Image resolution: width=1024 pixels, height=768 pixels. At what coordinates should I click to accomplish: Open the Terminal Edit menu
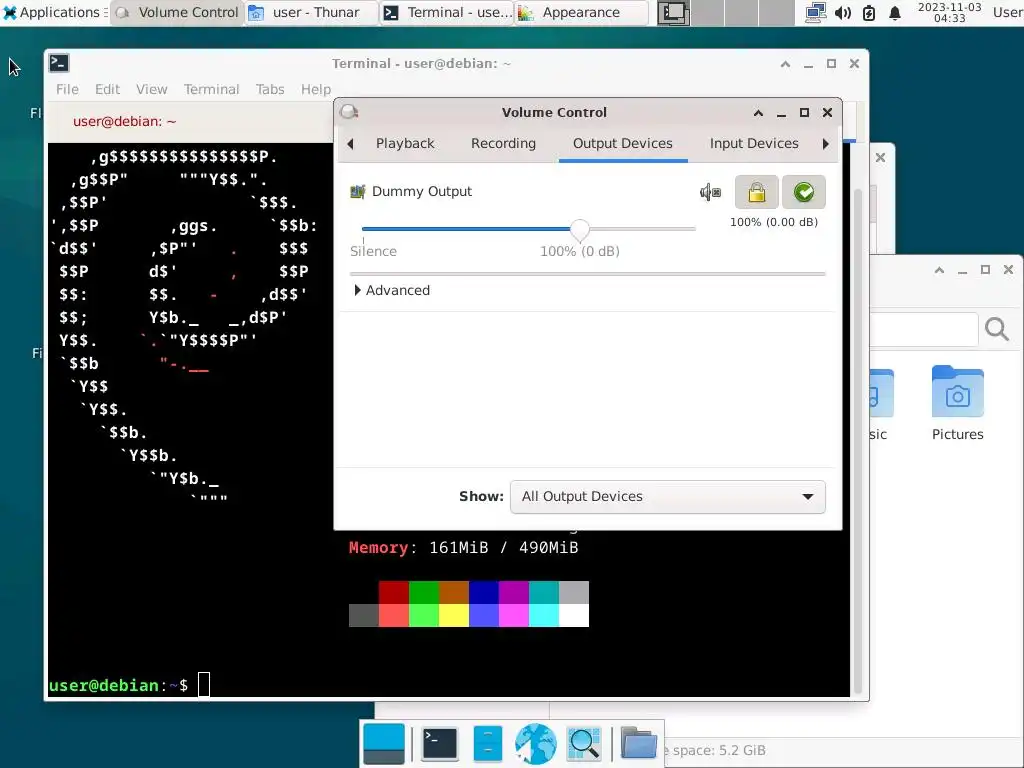[x=107, y=89]
